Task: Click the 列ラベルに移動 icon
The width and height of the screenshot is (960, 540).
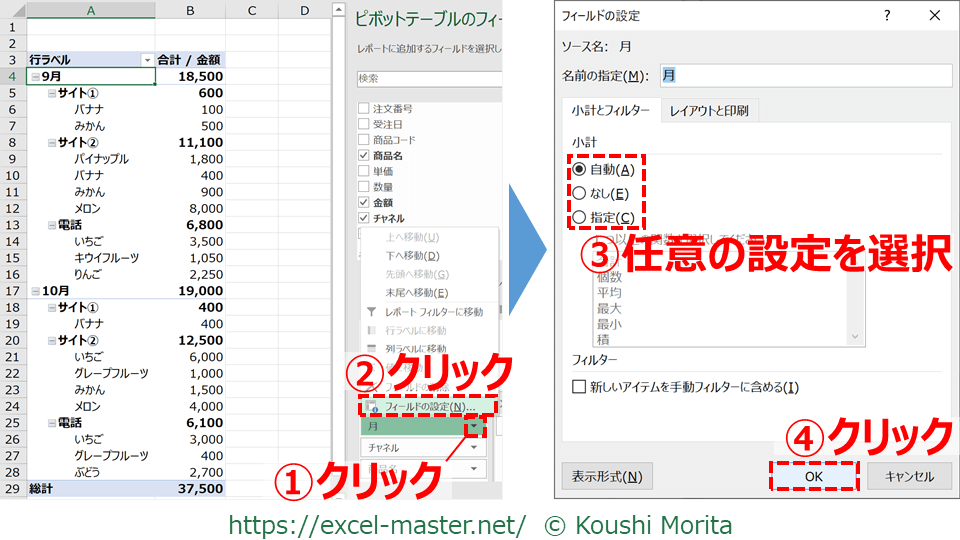Action: [x=371, y=348]
